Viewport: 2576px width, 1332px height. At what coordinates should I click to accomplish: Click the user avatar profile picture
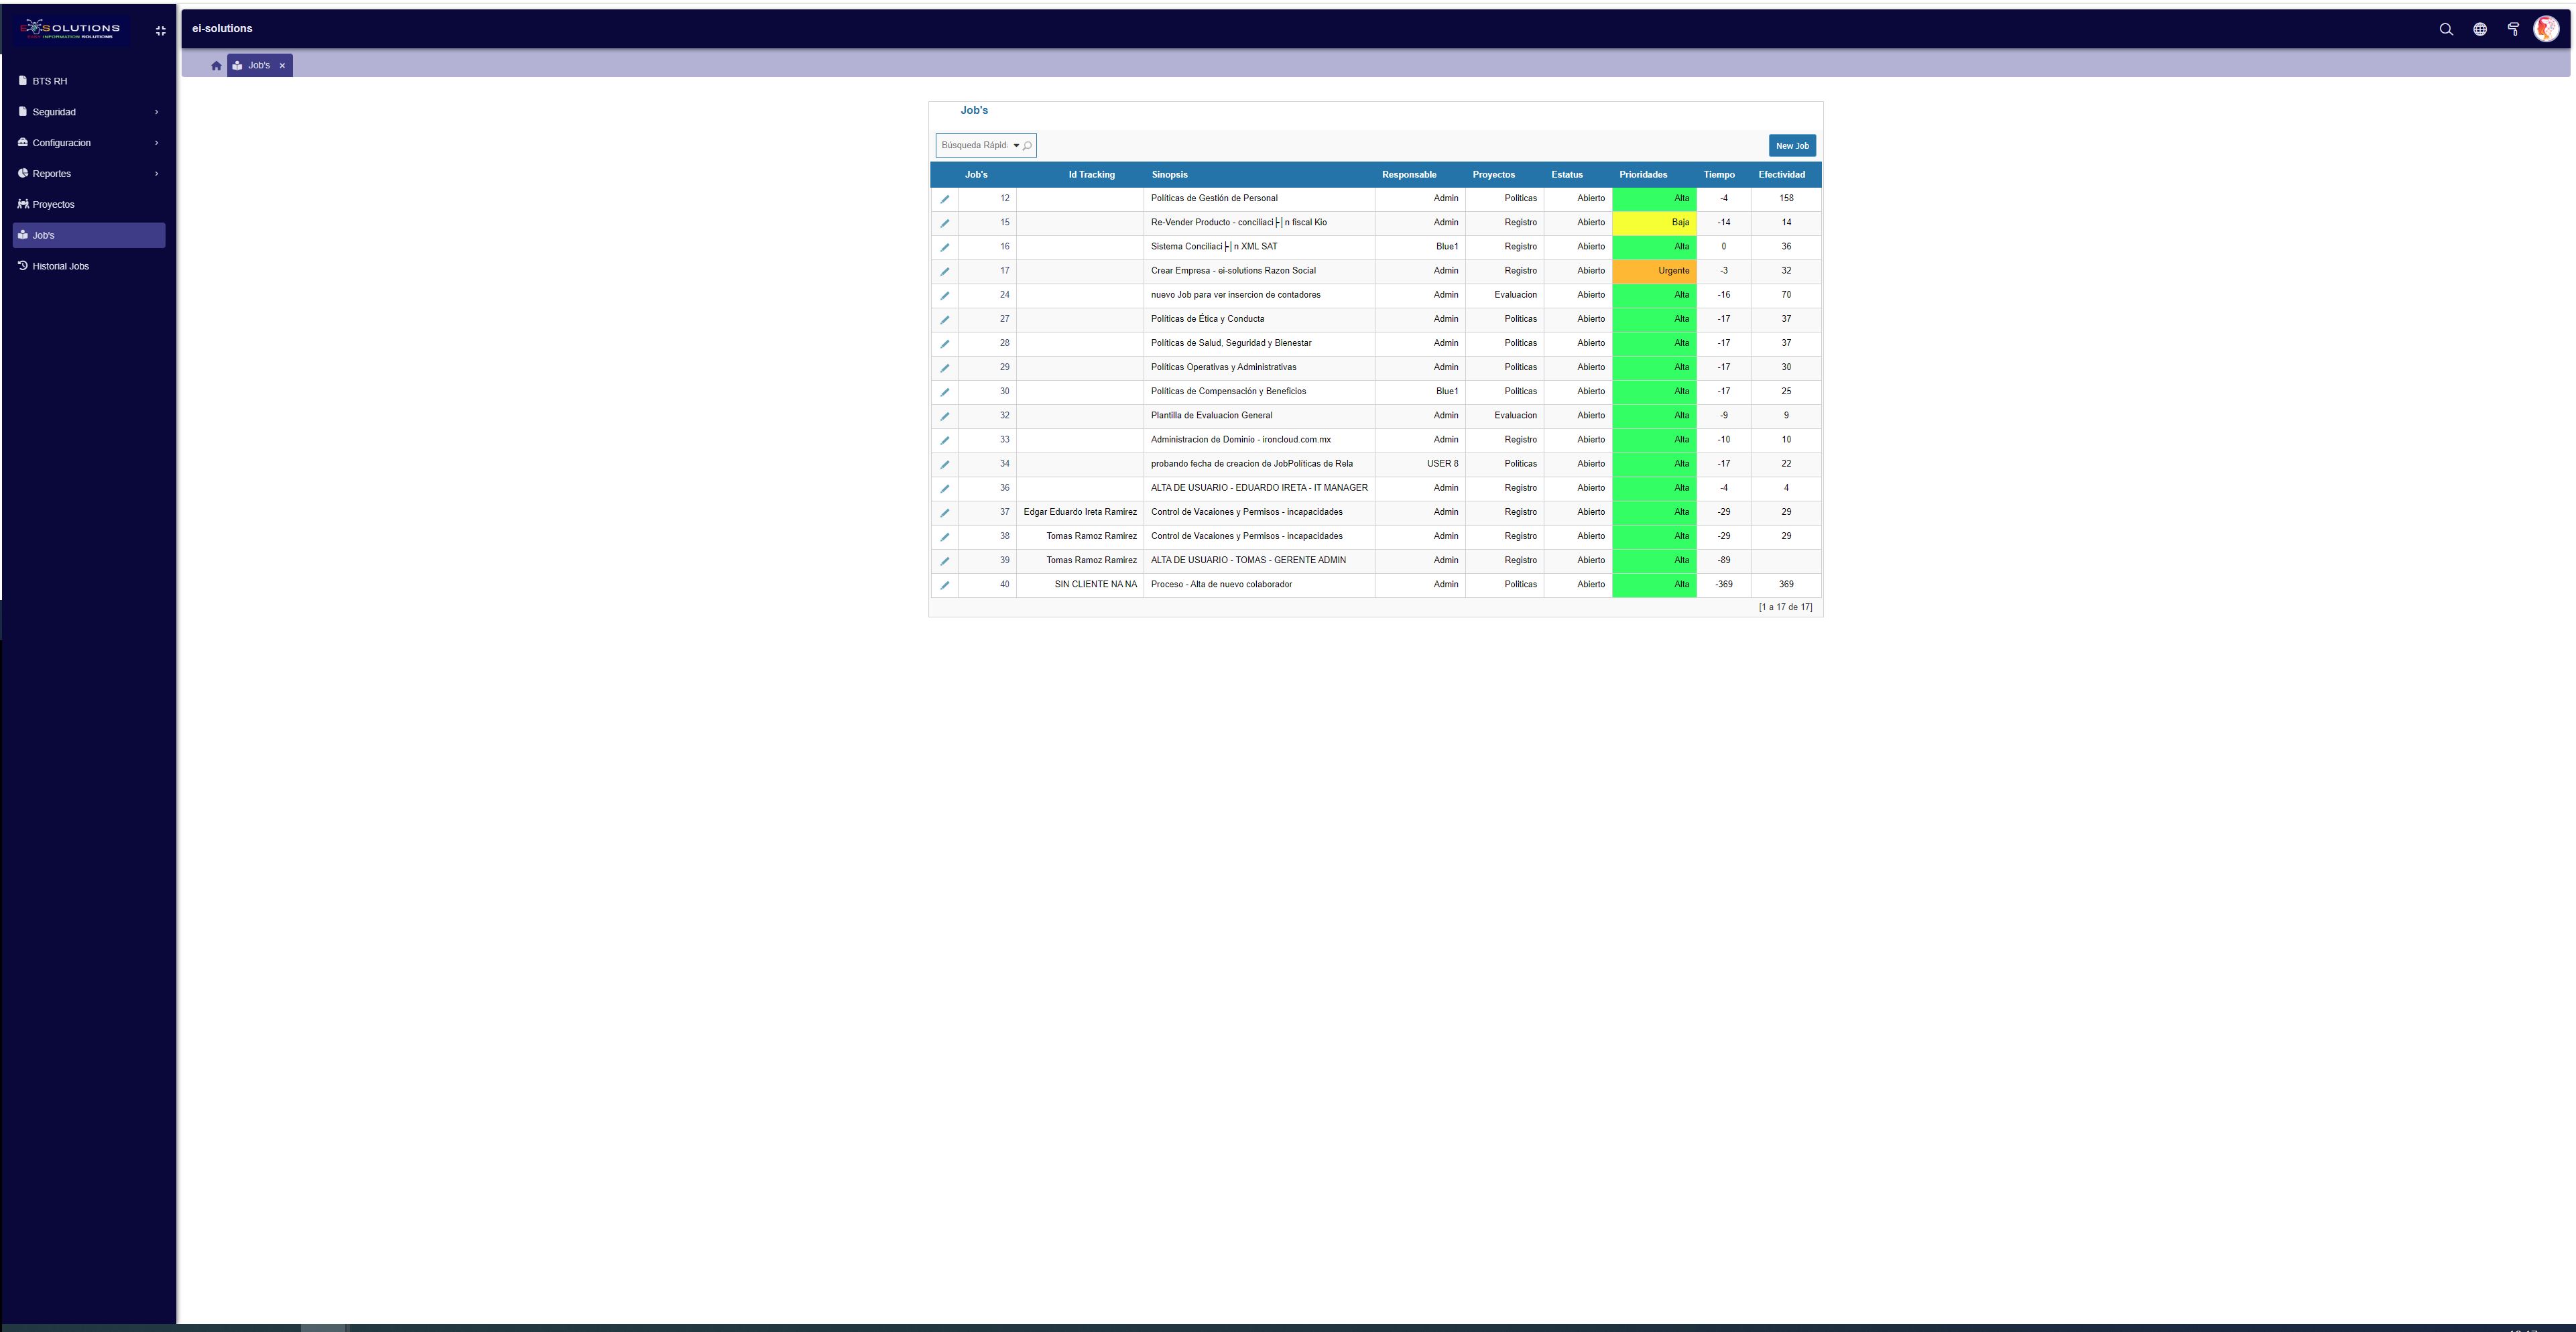click(x=2546, y=29)
